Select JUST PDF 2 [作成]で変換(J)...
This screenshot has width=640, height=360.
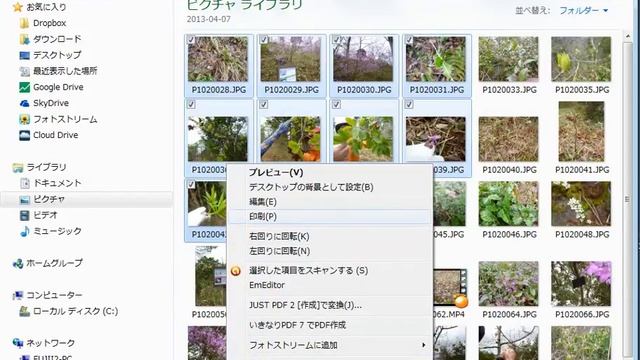point(305,305)
